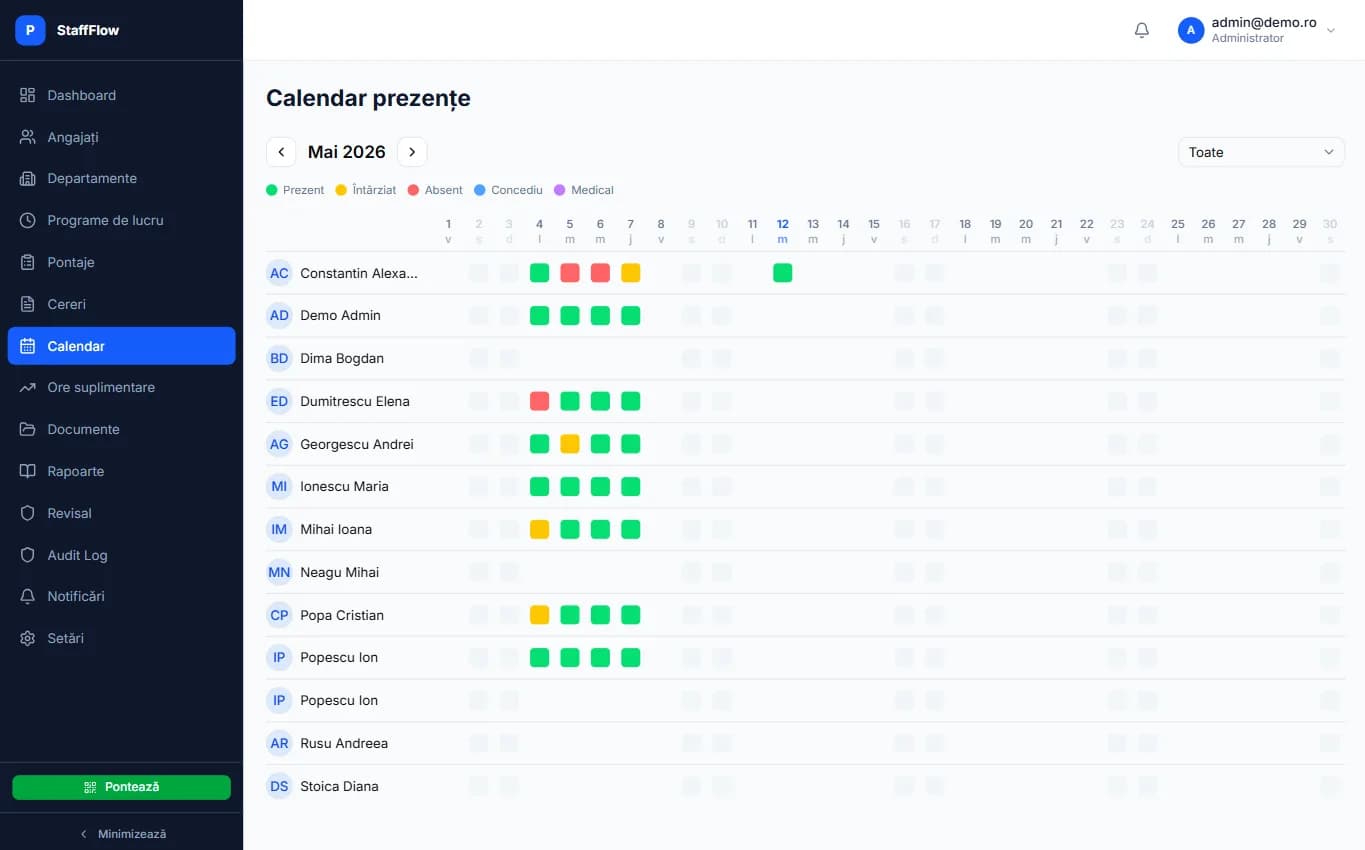Open Ore suplimentare trend icon
1365x850 pixels.
pyautogui.click(x=28, y=387)
